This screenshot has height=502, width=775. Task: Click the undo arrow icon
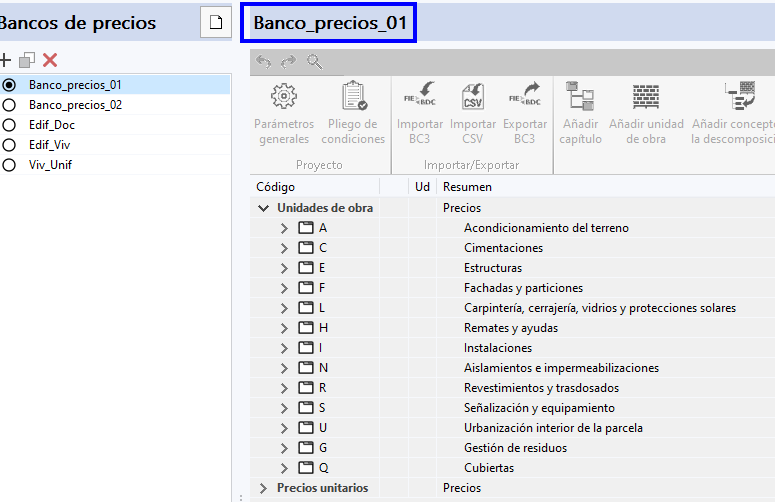pos(263,62)
